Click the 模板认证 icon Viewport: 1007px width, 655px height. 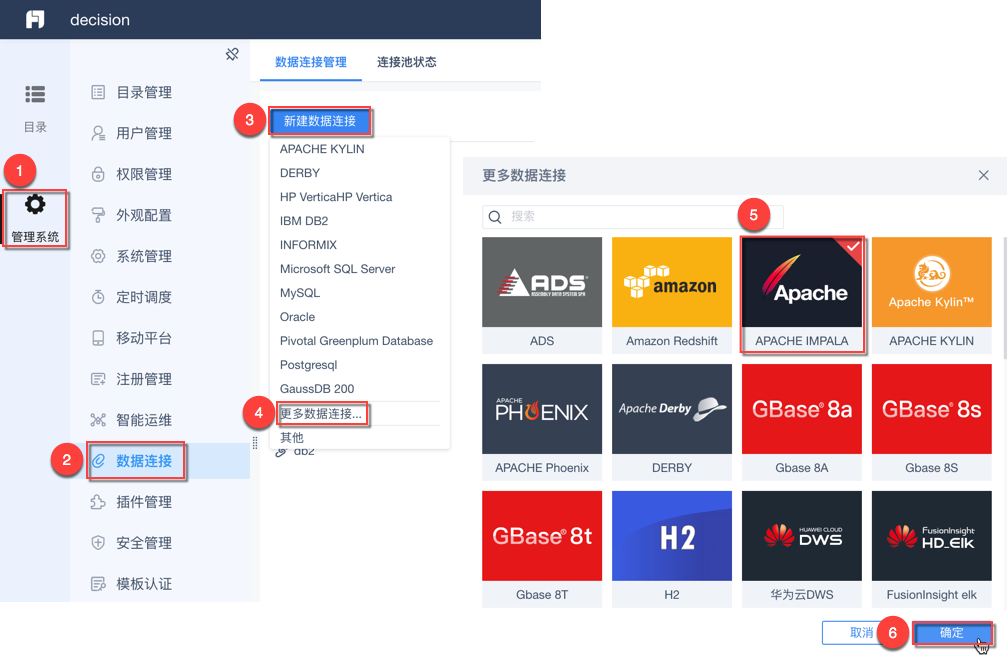[x=98, y=584]
